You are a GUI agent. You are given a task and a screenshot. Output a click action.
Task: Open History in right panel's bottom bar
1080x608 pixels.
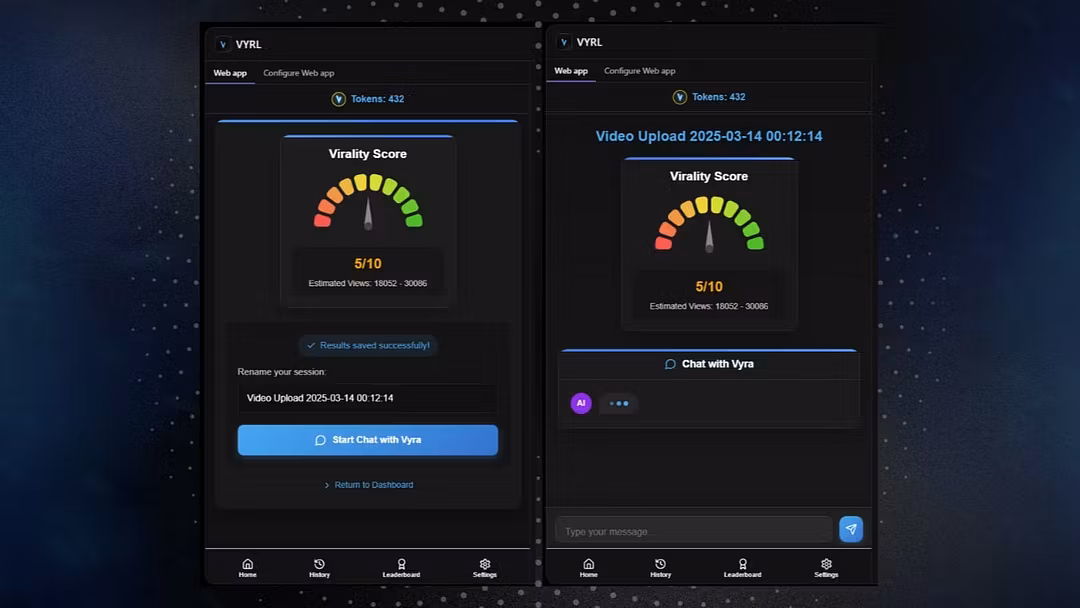(x=661, y=568)
